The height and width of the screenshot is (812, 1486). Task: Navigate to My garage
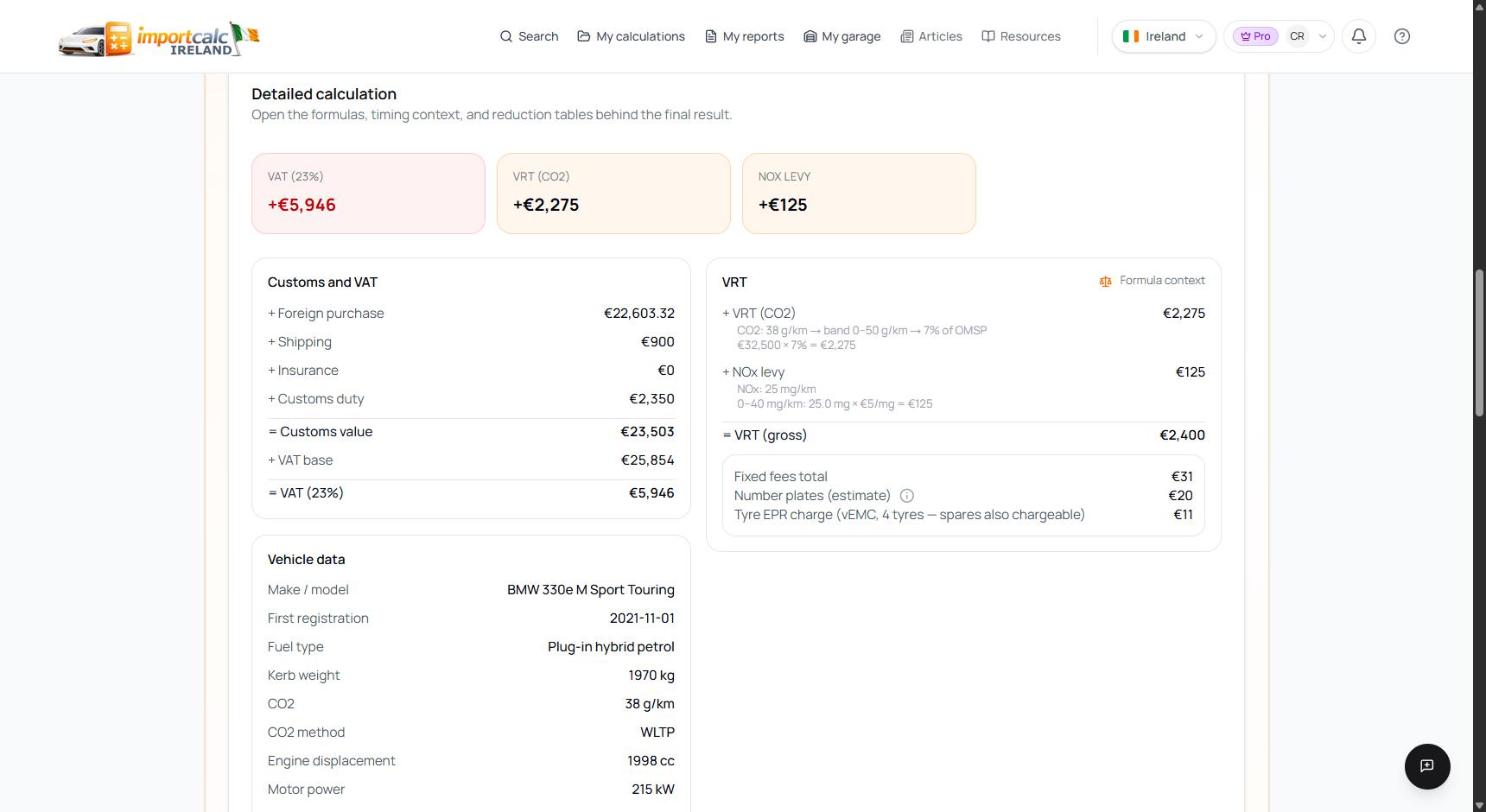[842, 36]
